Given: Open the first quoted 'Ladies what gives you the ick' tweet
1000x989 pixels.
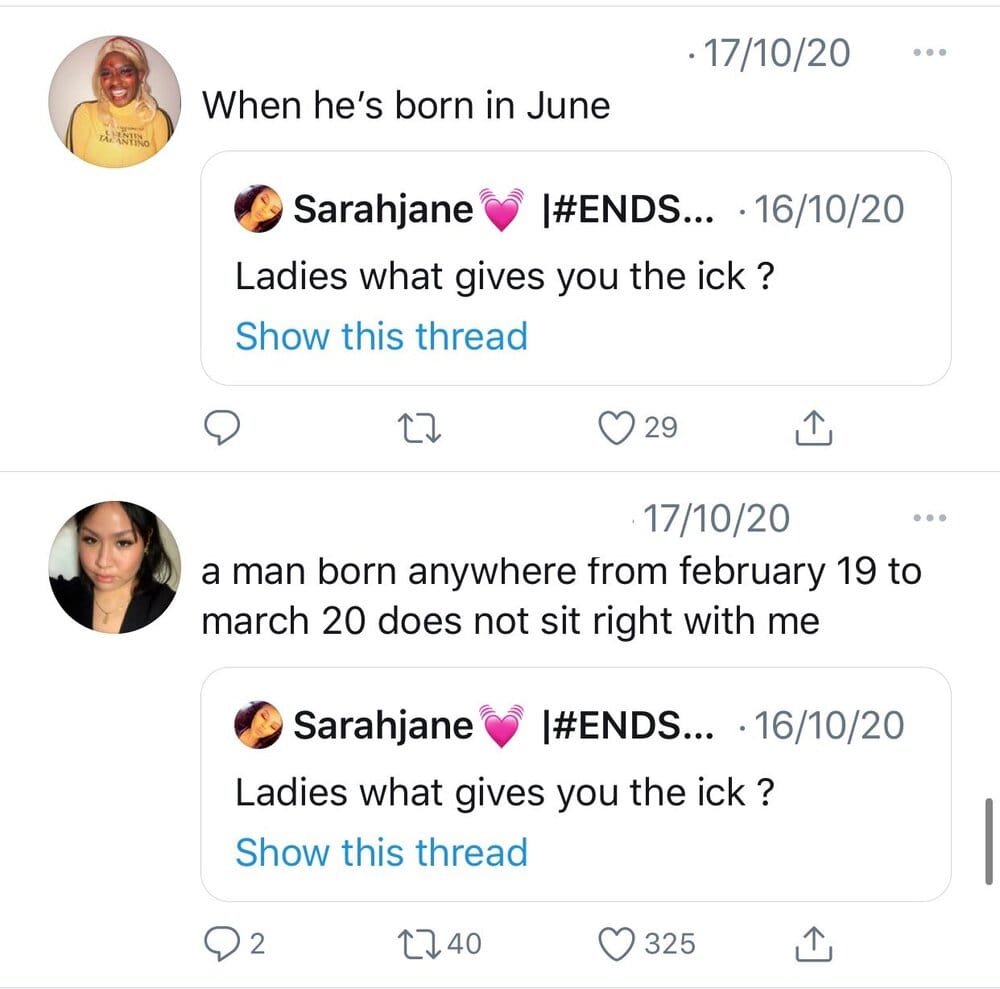Looking at the screenshot, I should [576, 268].
